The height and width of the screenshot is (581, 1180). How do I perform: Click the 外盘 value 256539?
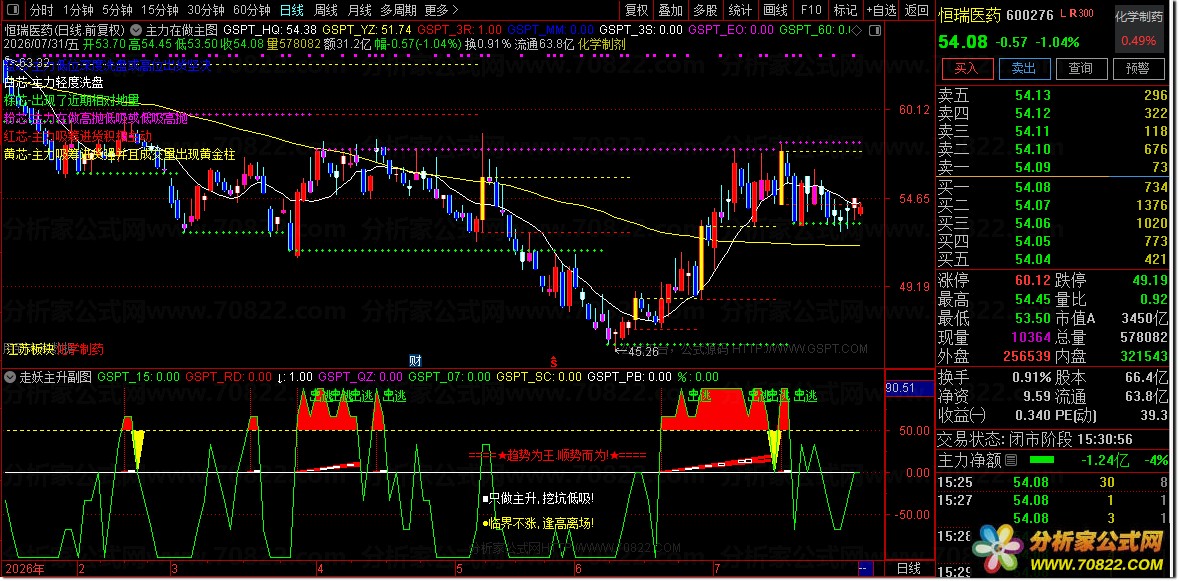point(1027,356)
